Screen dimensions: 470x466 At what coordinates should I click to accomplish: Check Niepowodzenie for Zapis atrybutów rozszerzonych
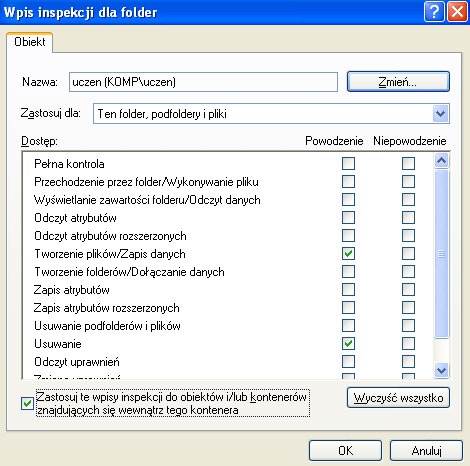pos(408,308)
